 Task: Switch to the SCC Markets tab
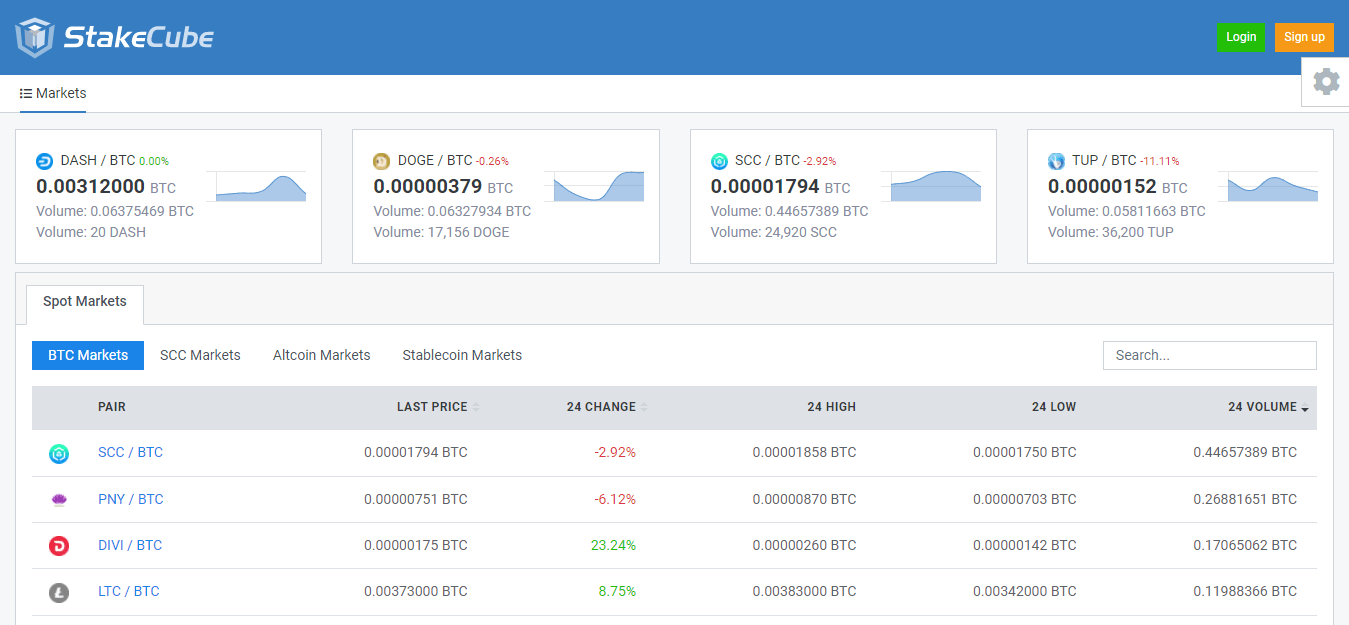200,355
